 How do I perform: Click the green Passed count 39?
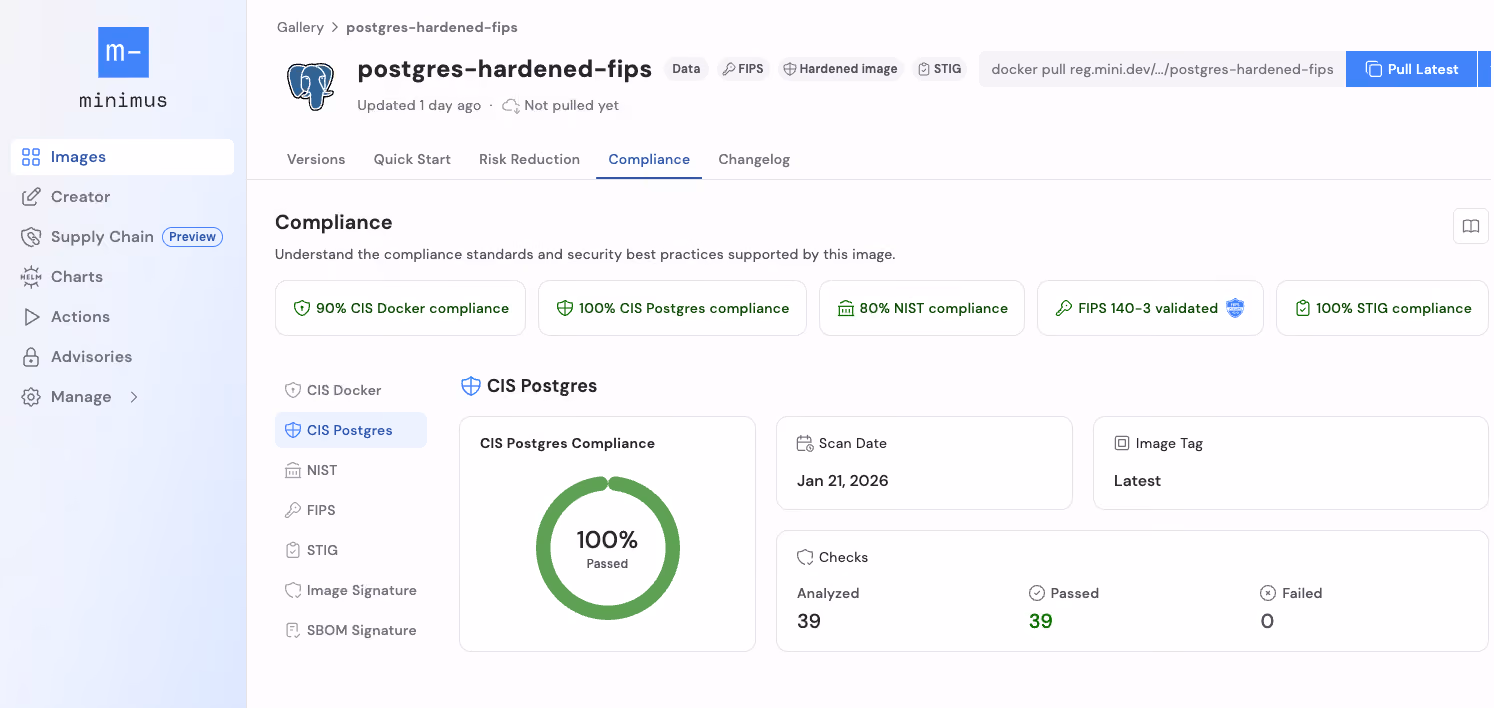pos(1040,621)
